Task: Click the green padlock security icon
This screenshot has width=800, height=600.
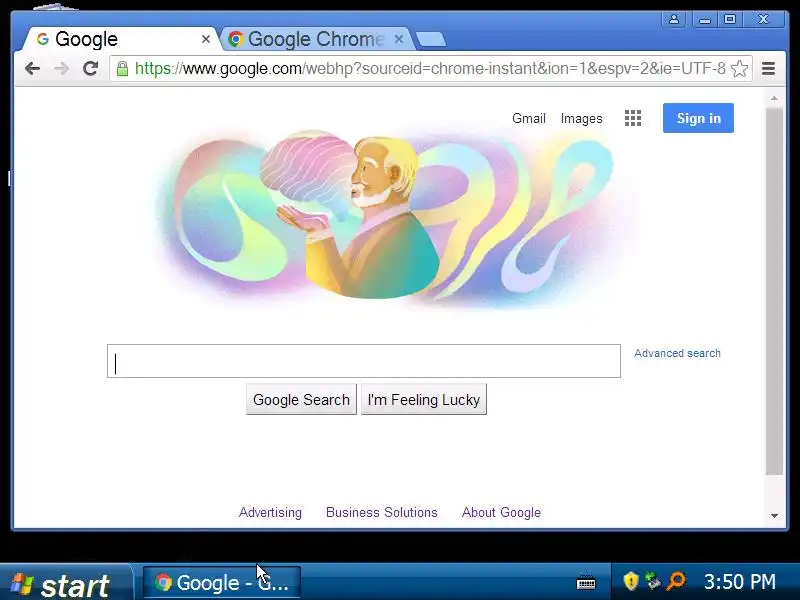Action: point(122,68)
